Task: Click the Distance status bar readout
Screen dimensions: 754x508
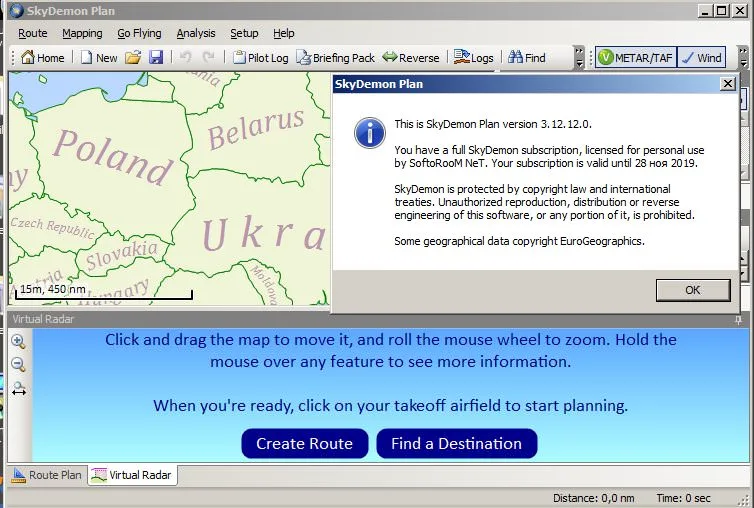Action: 593,498
